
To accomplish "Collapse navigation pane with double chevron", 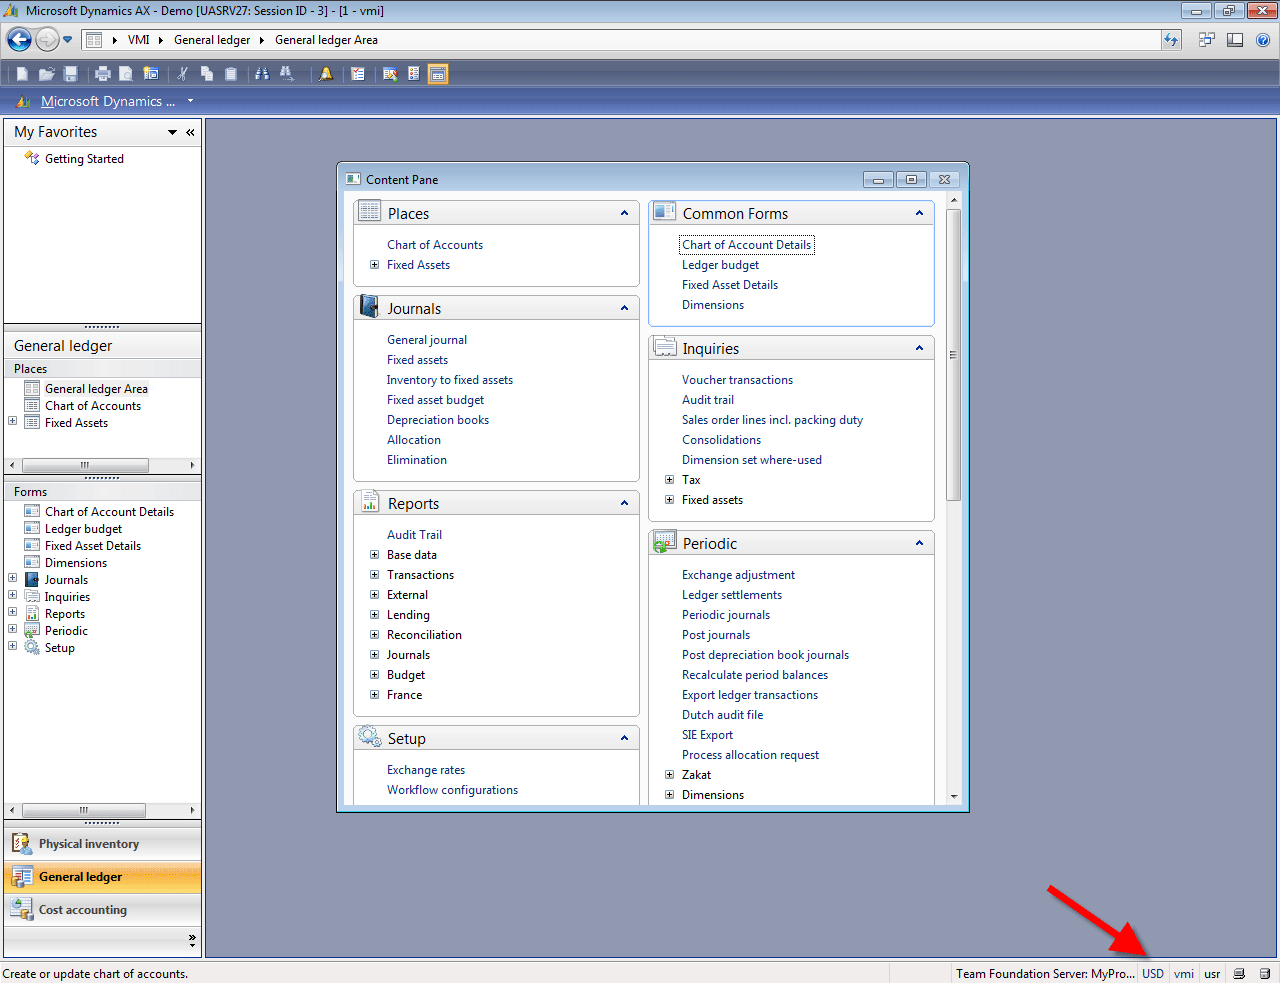I will pos(190,132).
